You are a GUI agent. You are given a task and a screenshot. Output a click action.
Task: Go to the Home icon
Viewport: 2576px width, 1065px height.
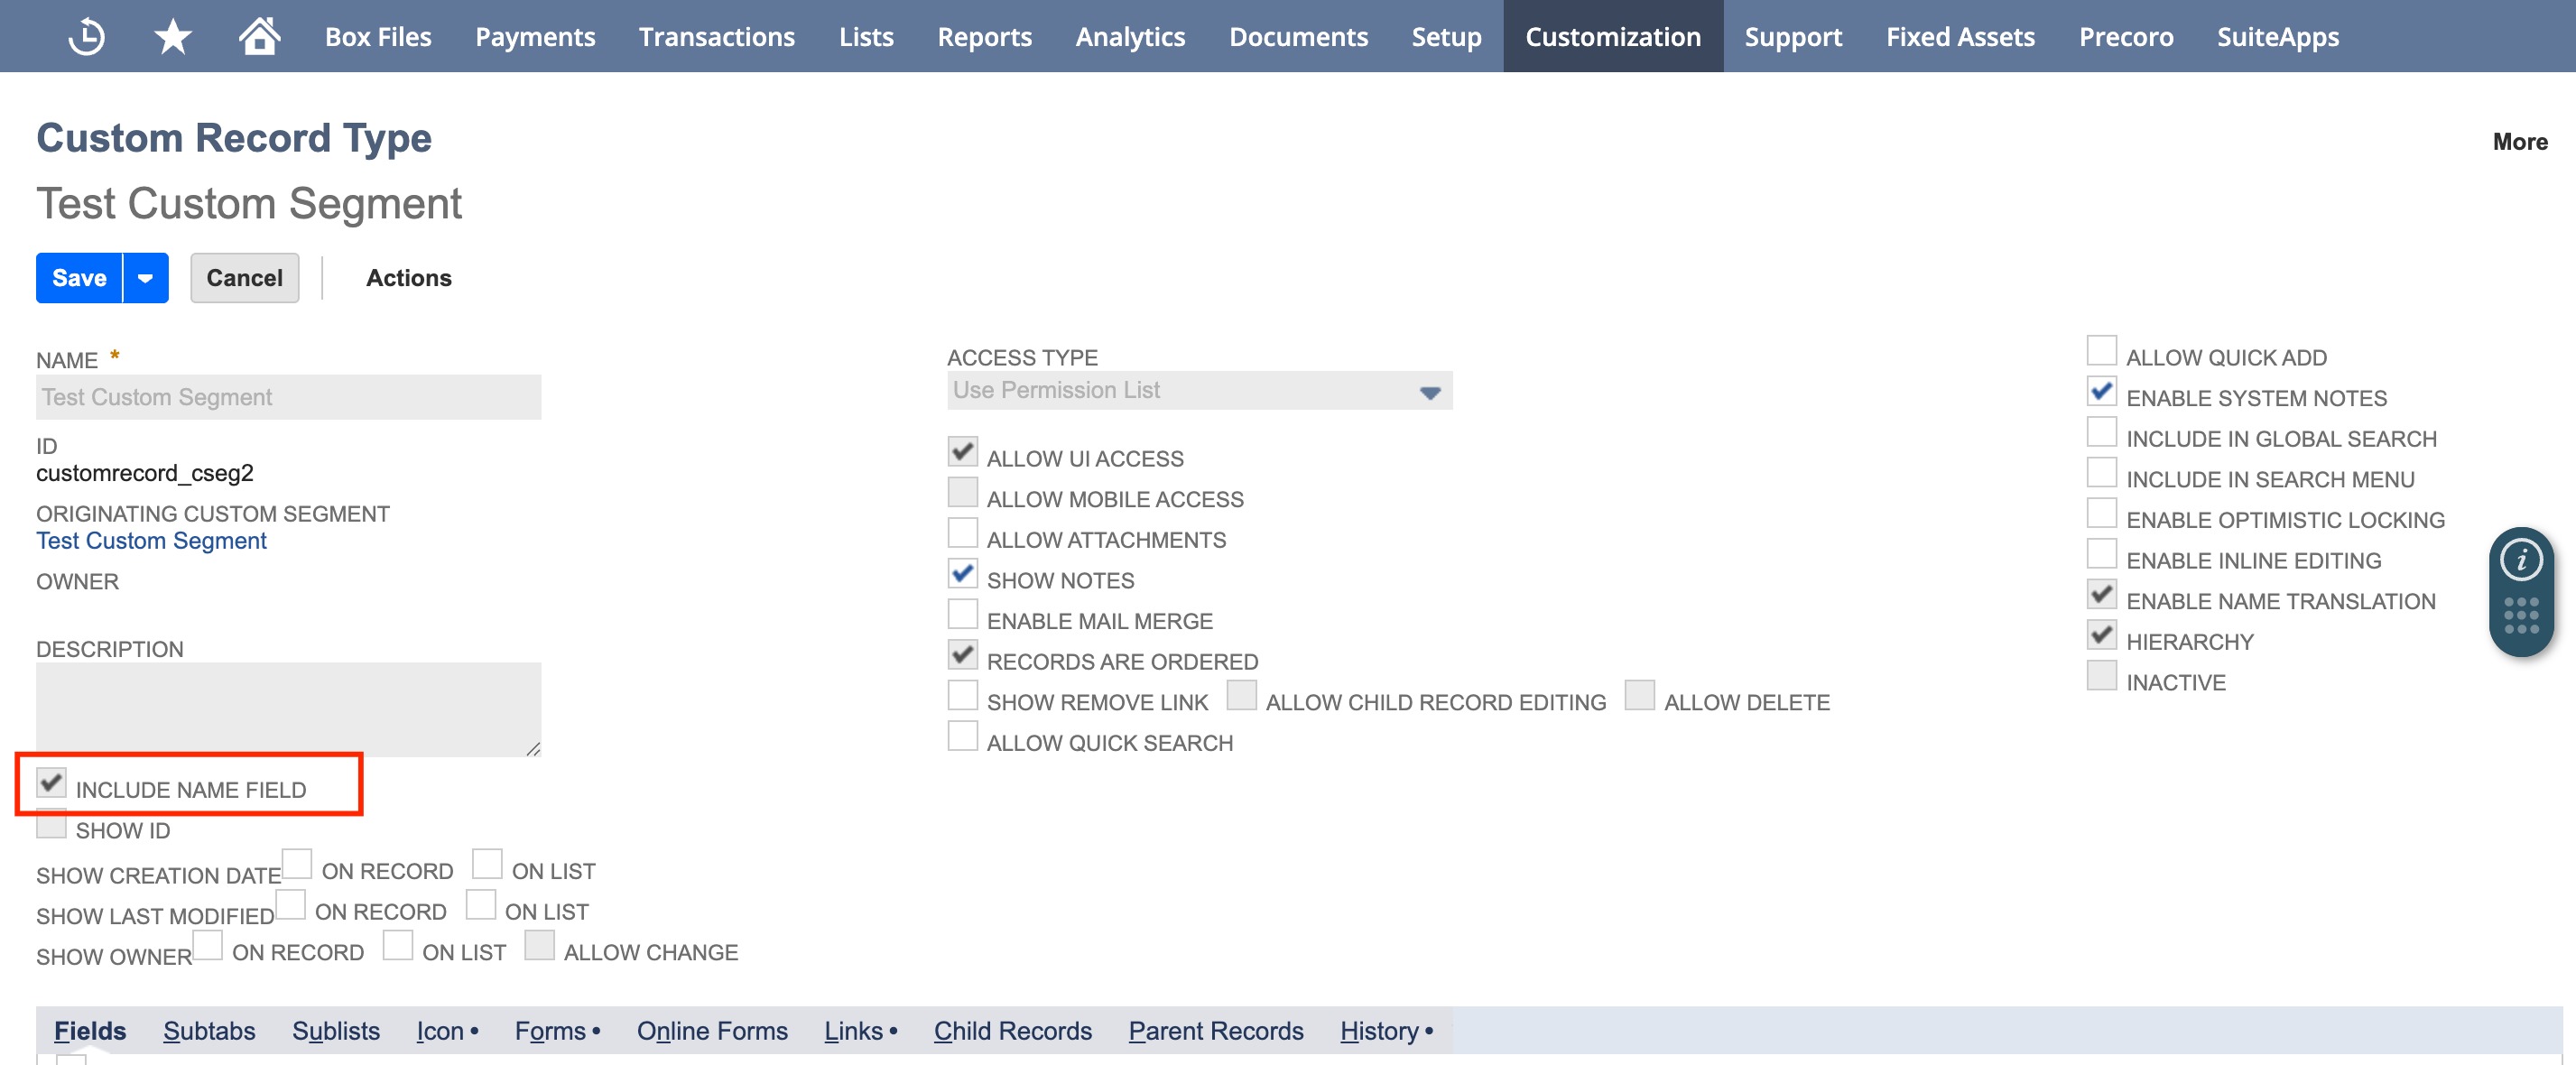tap(259, 36)
